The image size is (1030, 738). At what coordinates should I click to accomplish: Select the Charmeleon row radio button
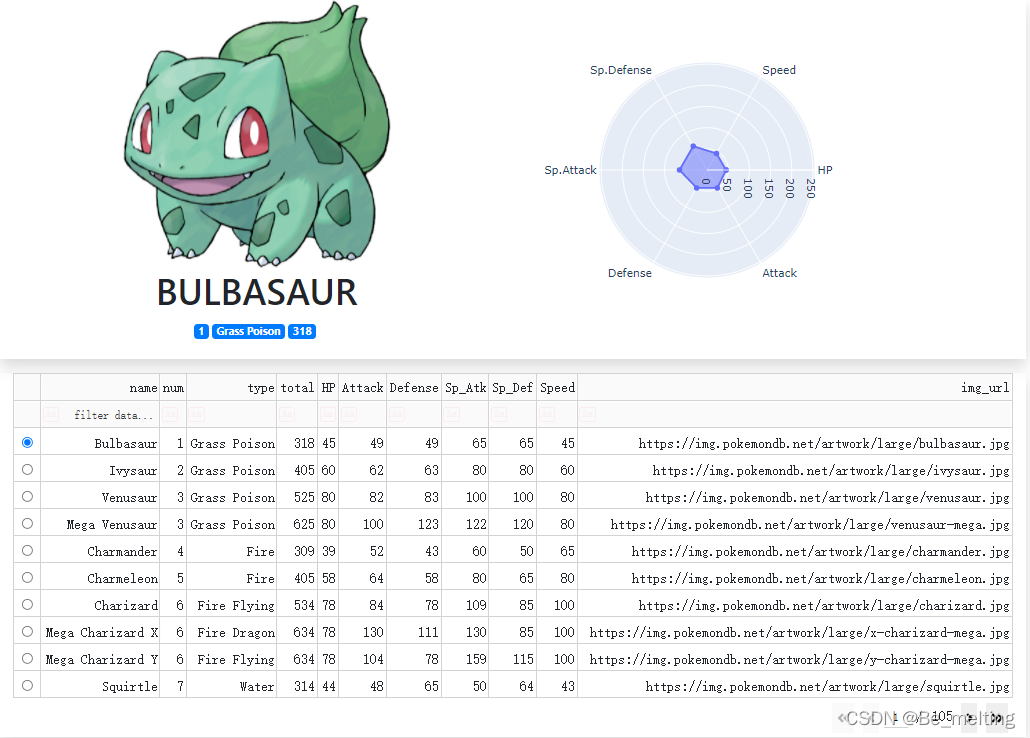tap(27, 577)
